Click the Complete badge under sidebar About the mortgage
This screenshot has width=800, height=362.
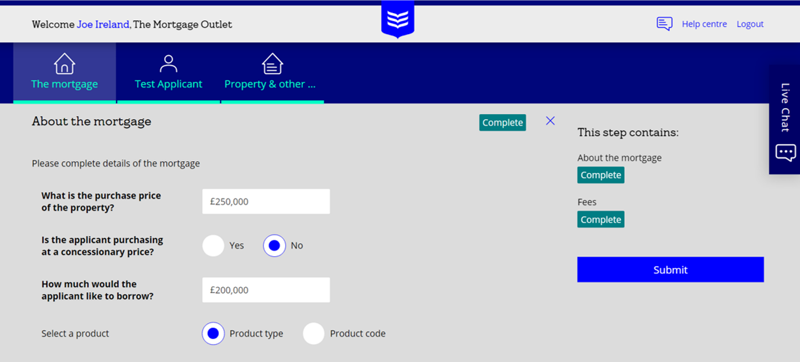click(x=601, y=175)
